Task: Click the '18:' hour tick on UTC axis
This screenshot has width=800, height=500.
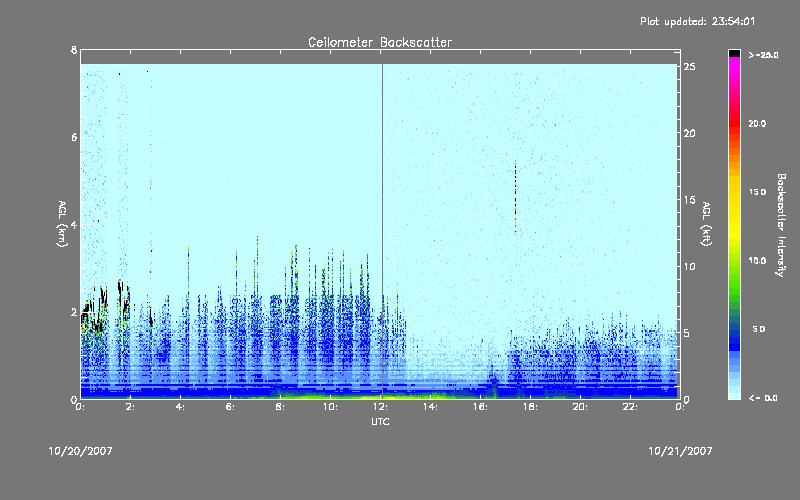Action: tap(530, 407)
